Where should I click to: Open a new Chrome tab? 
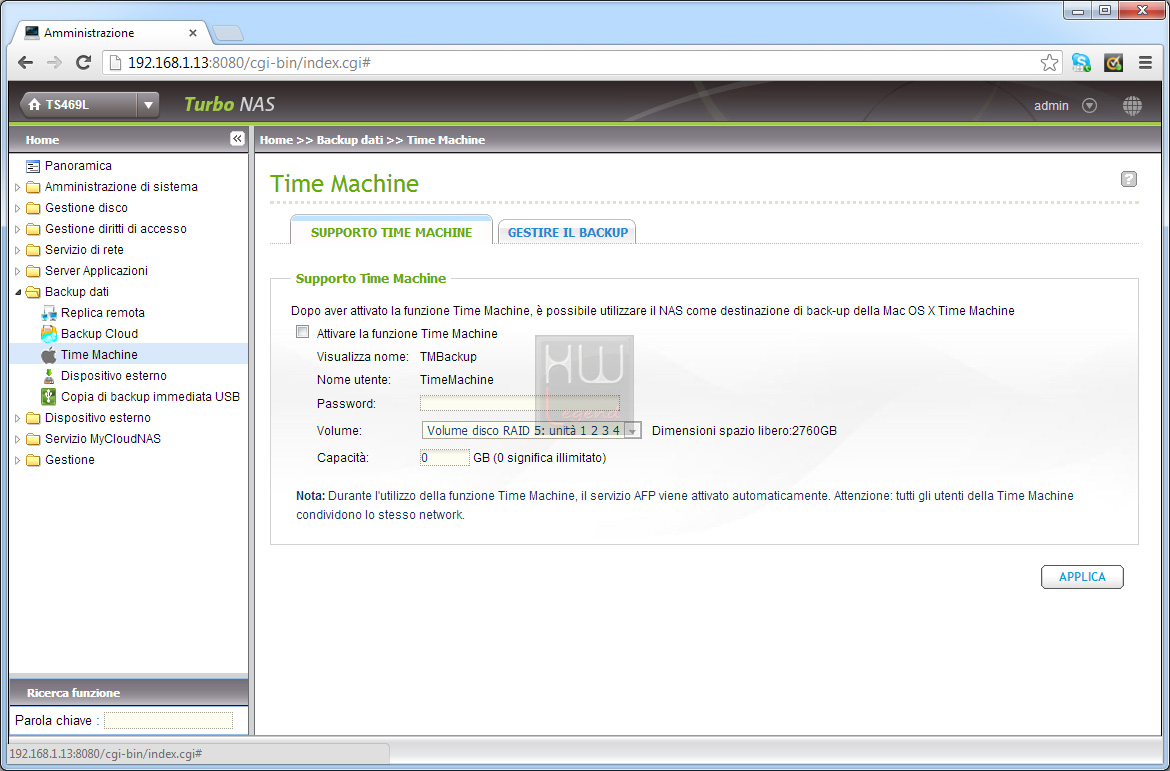point(228,34)
